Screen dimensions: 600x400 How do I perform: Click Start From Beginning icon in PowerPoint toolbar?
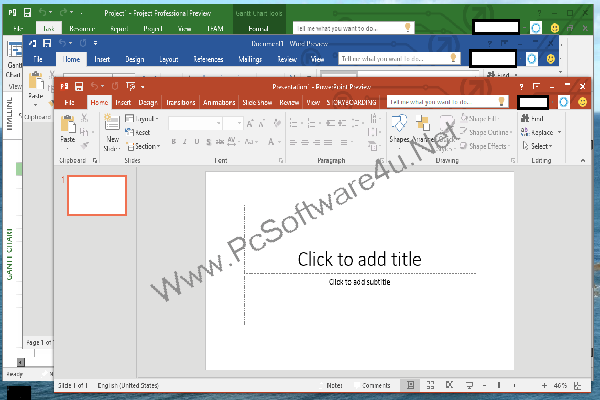point(130,87)
